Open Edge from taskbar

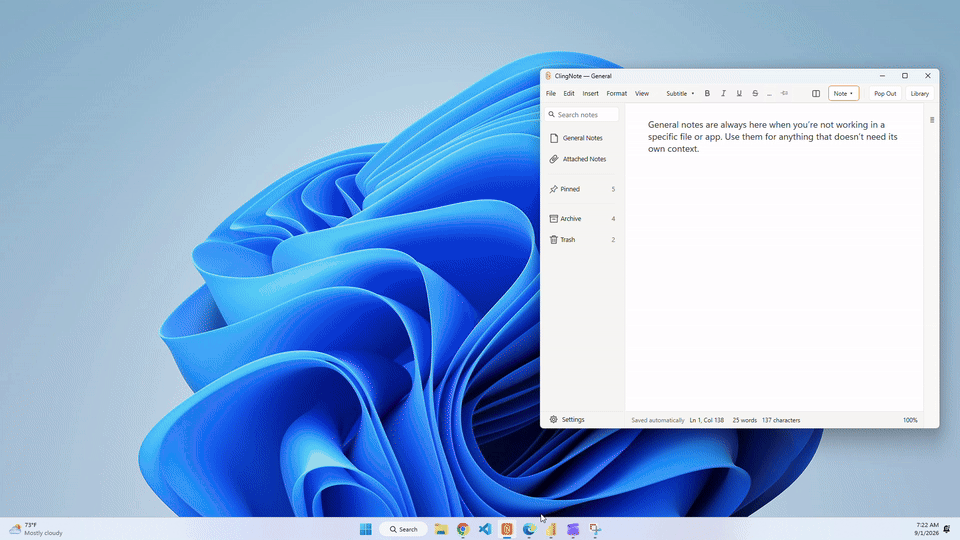529,529
